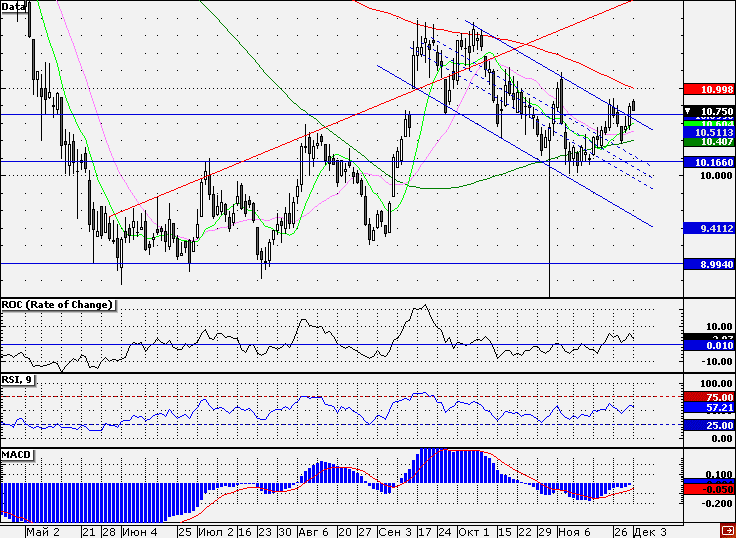Image resolution: width=736 pixels, height=538 pixels.
Task: Click the blue 57.21 RSI value tag
Action: pyautogui.click(x=707, y=408)
